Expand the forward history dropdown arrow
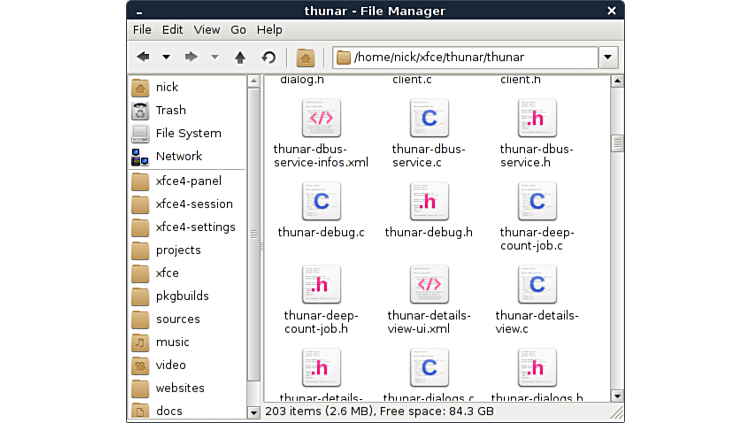Viewport: 752px width, 423px height. coord(214,57)
